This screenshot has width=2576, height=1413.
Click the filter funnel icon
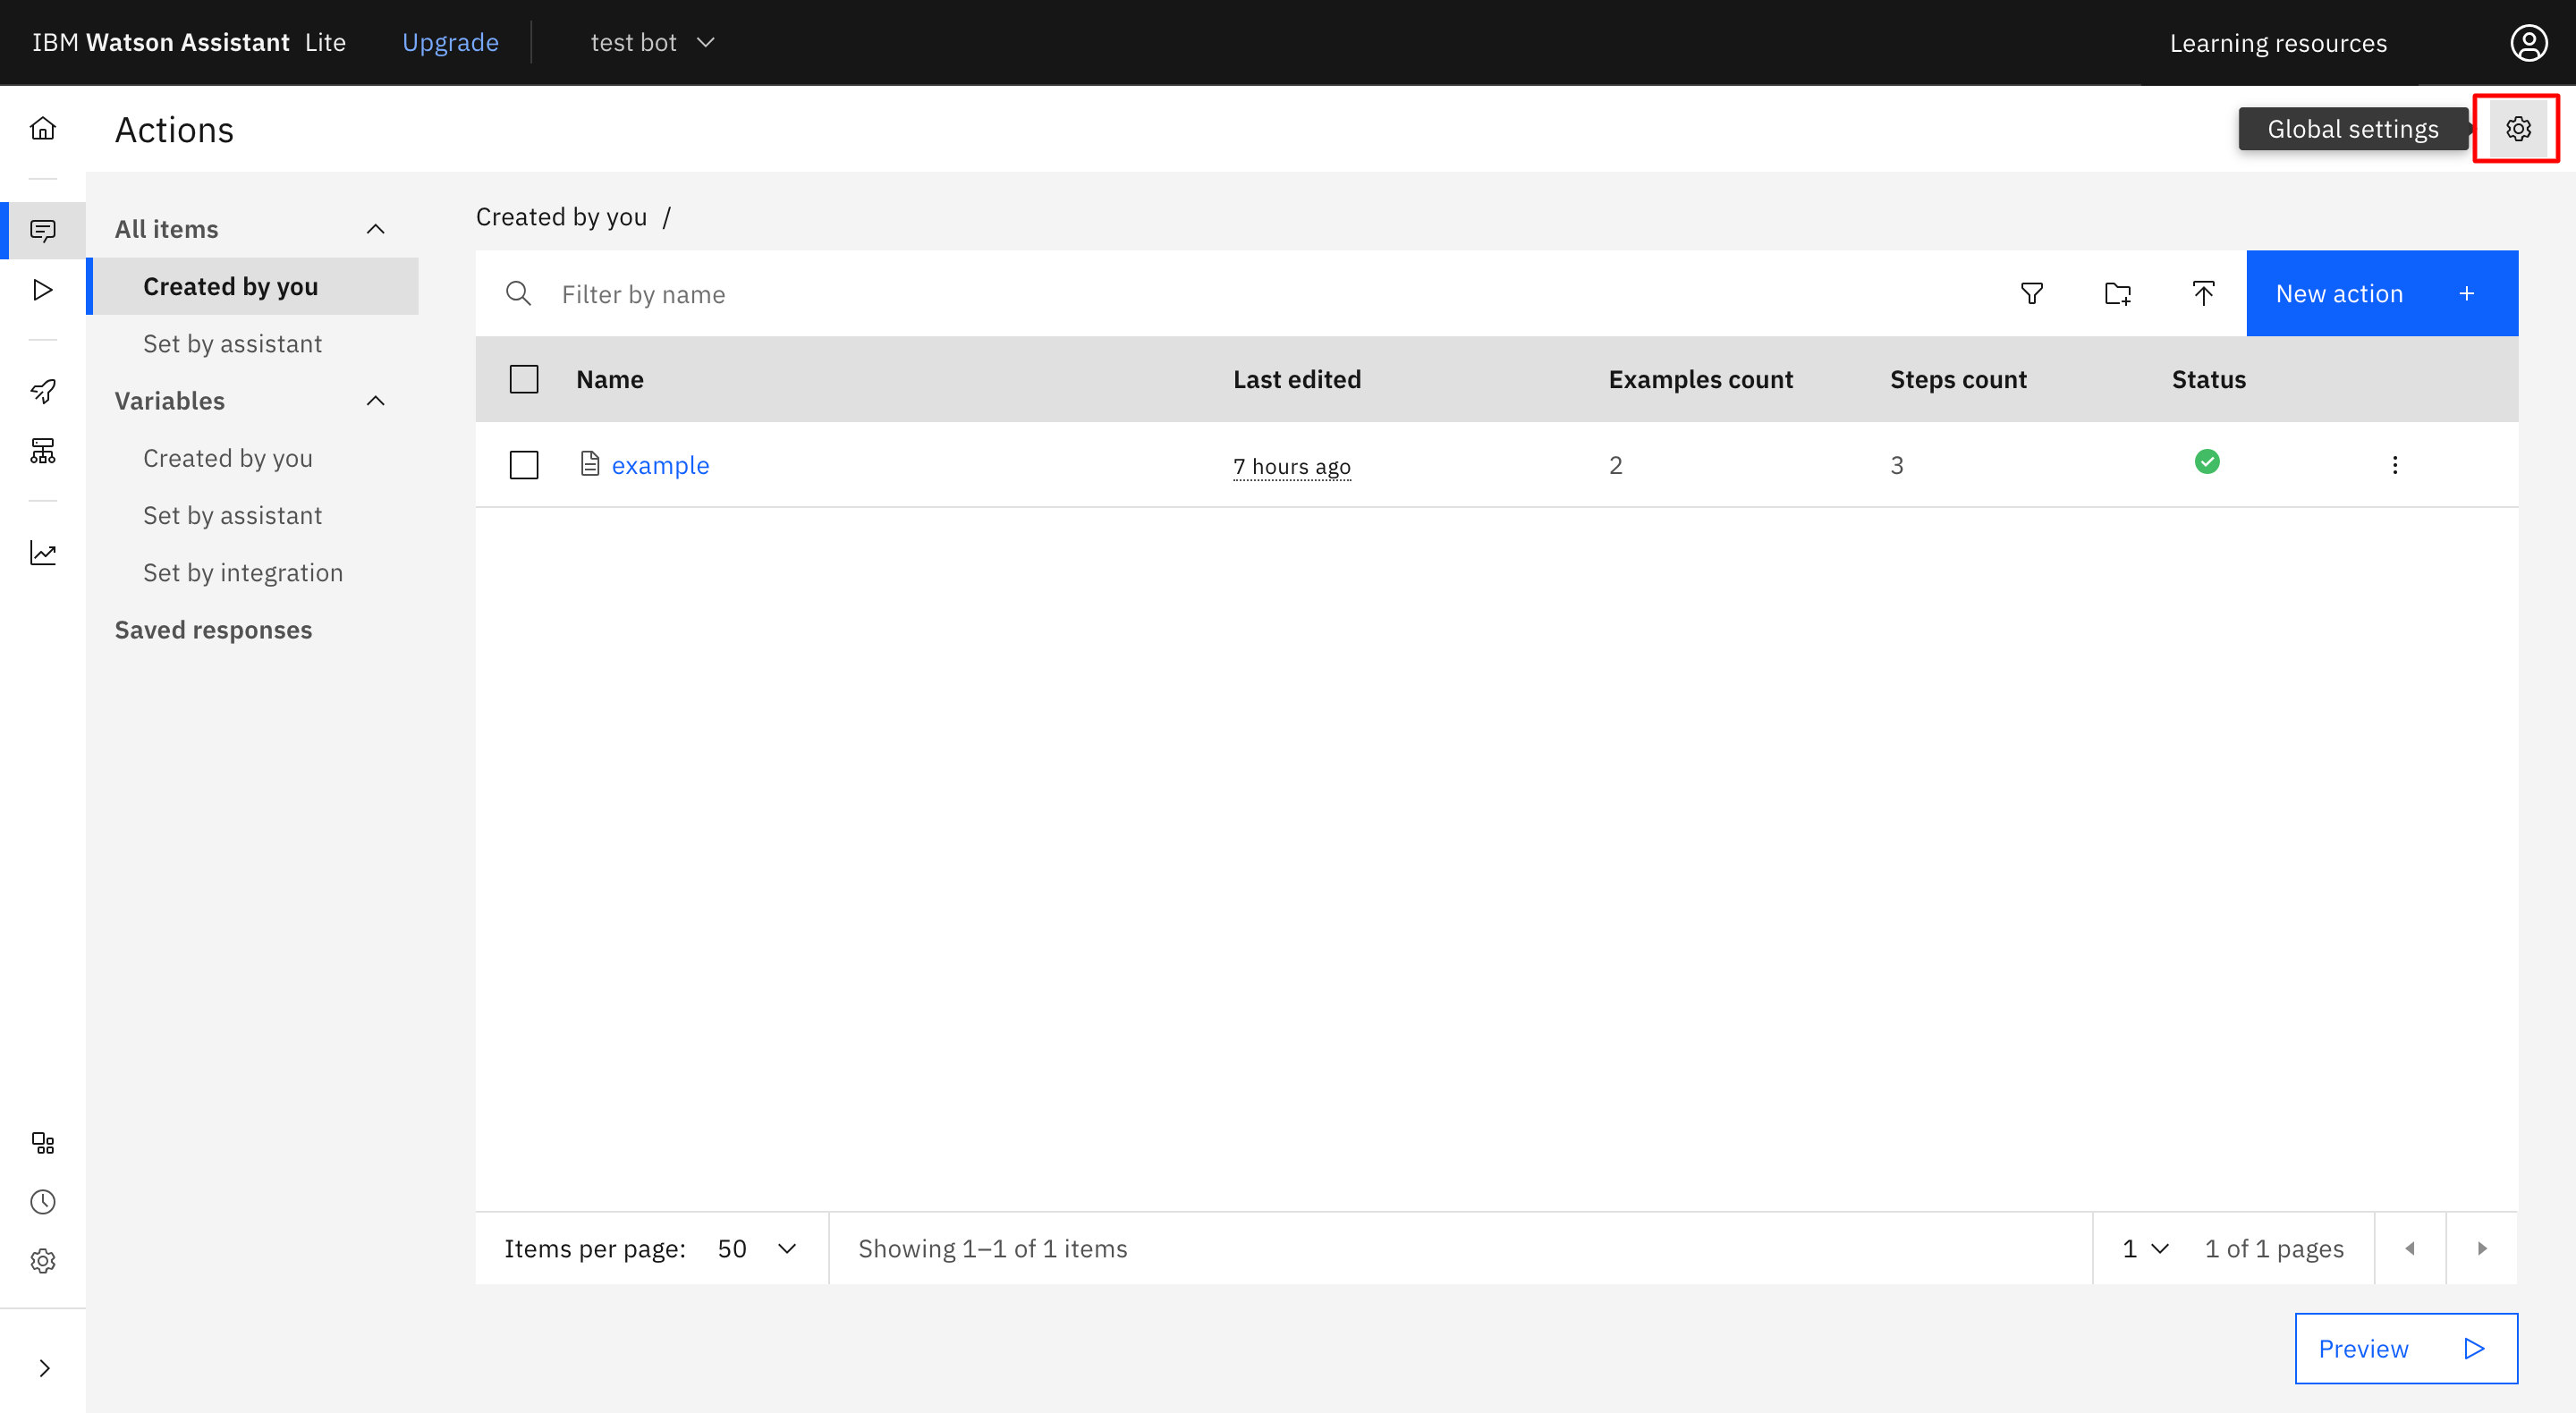(x=2031, y=294)
